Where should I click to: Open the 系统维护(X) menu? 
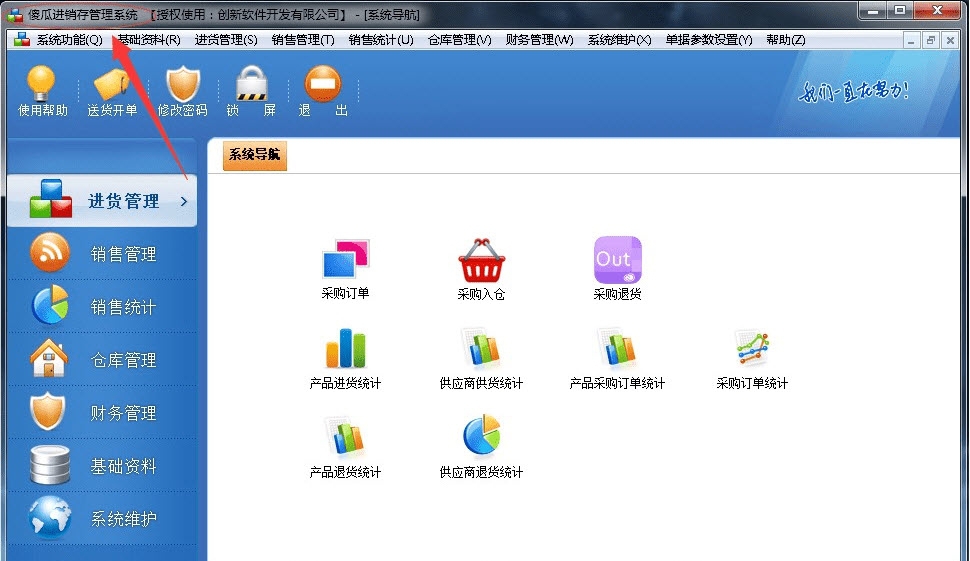click(x=619, y=40)
